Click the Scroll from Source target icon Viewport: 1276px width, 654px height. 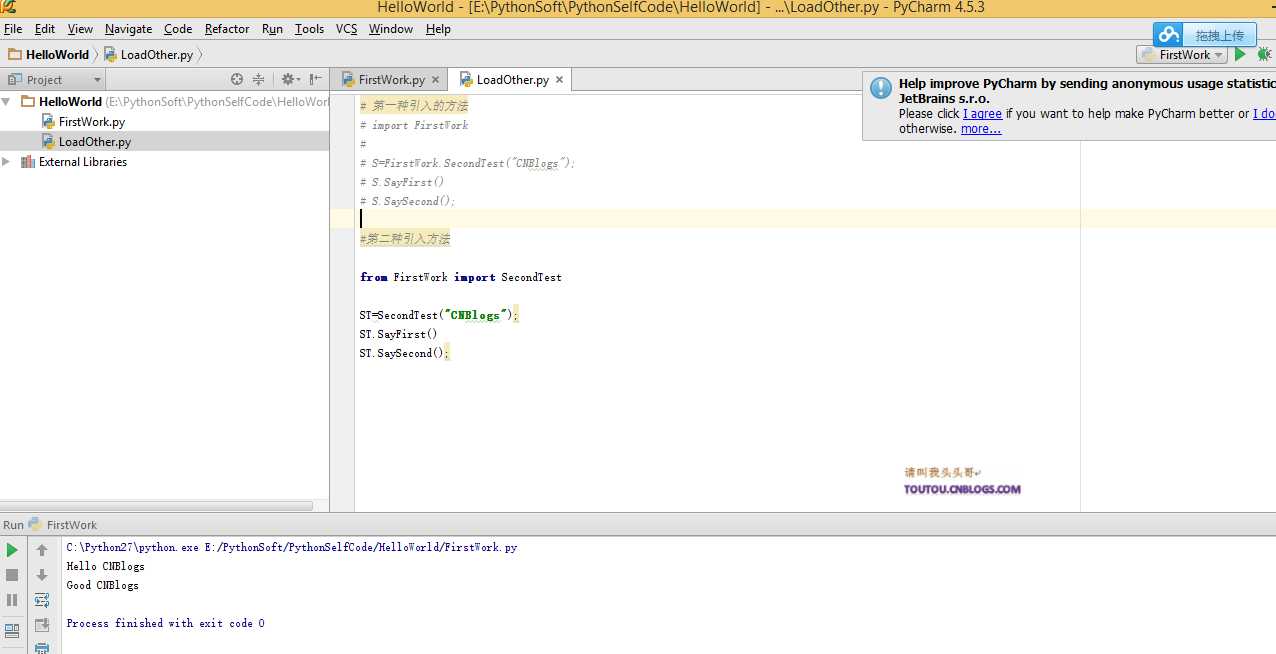(x=237, y=79)
